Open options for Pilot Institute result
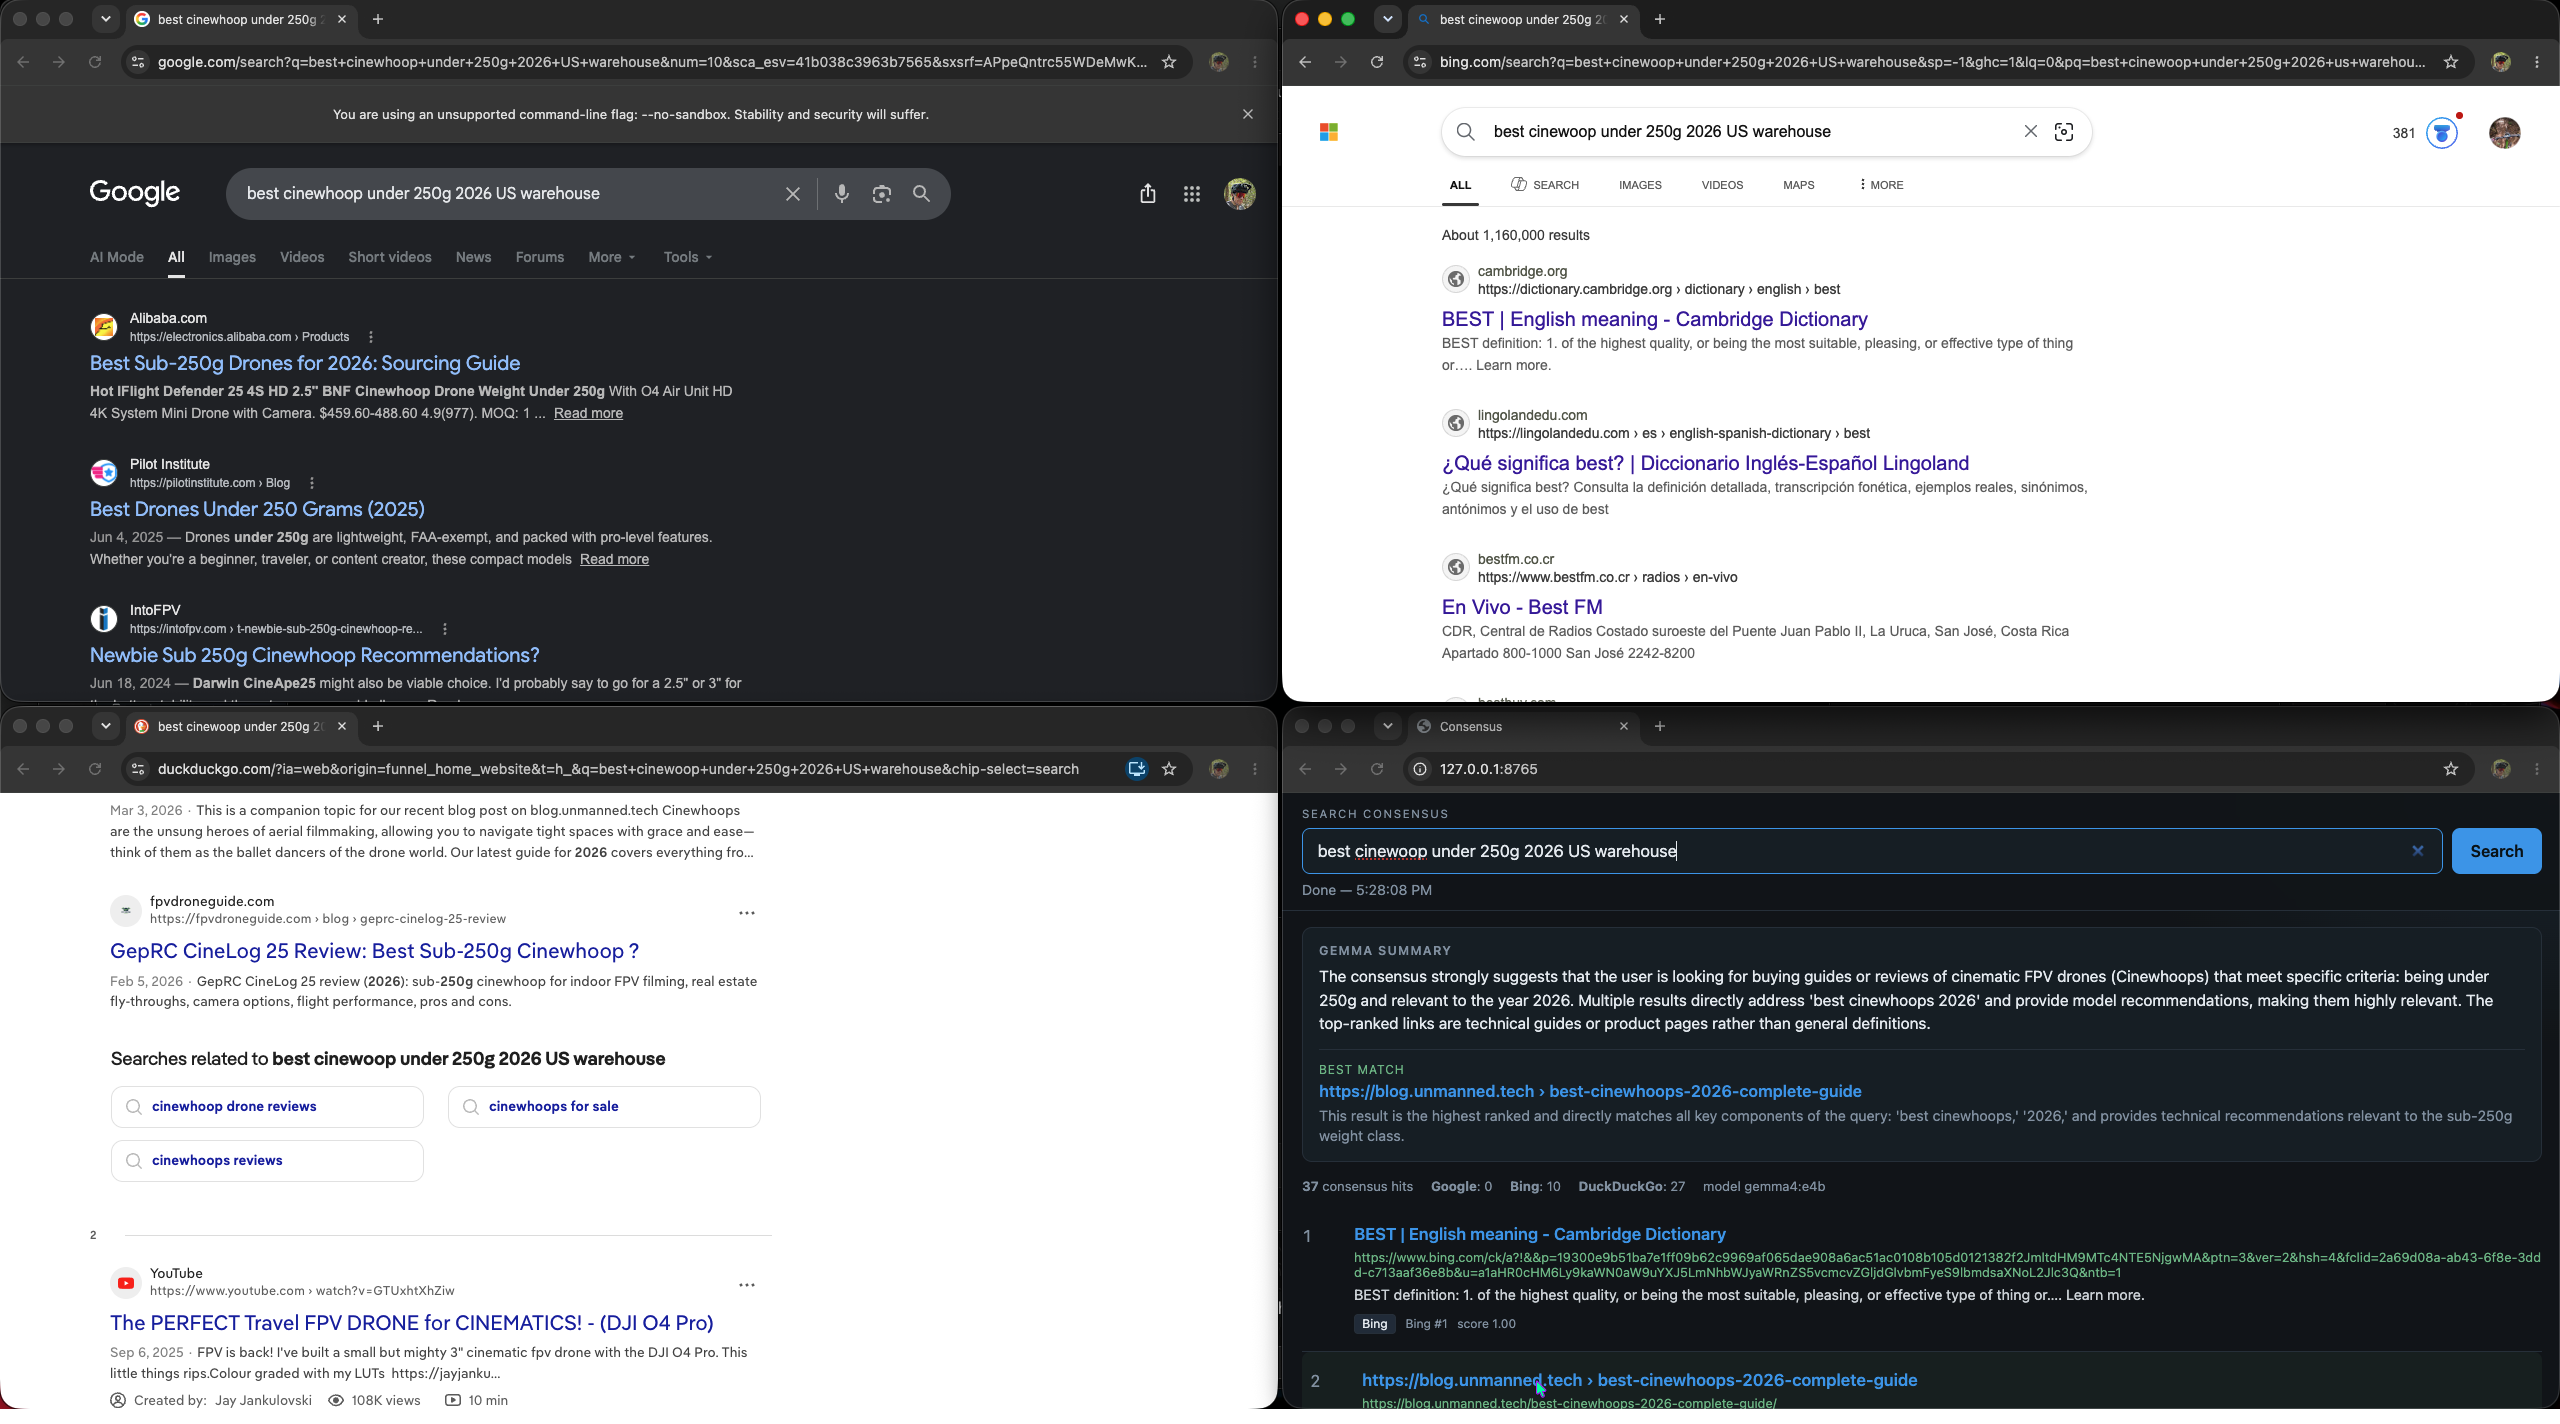Screen dimensions: 2560x1424 (x=311, y=483)
